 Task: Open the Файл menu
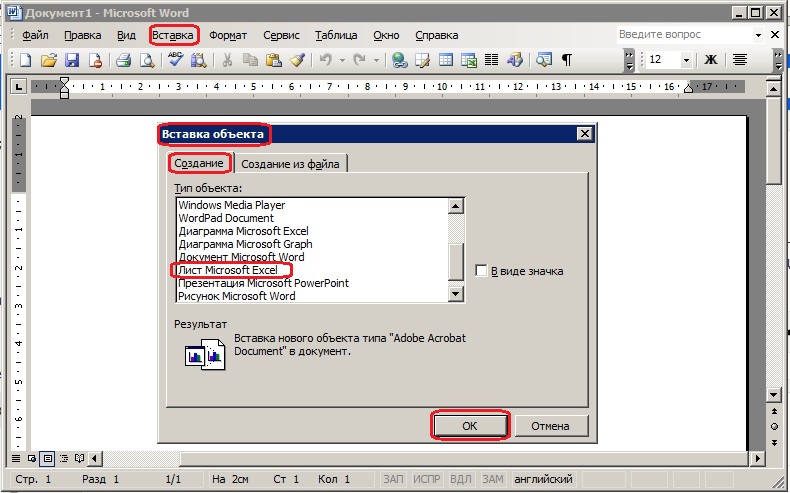(x=35, y=35)
